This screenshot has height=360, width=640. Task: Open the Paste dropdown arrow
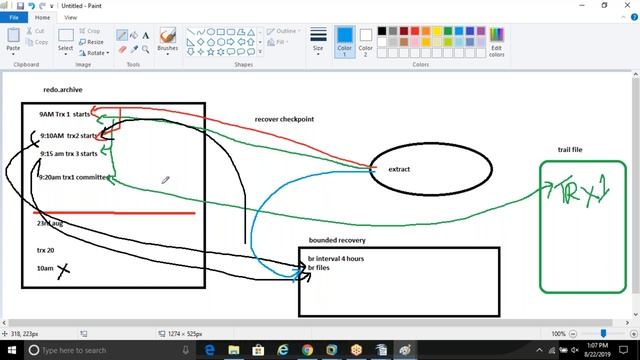pyautogui.click(x=13, y=54)
